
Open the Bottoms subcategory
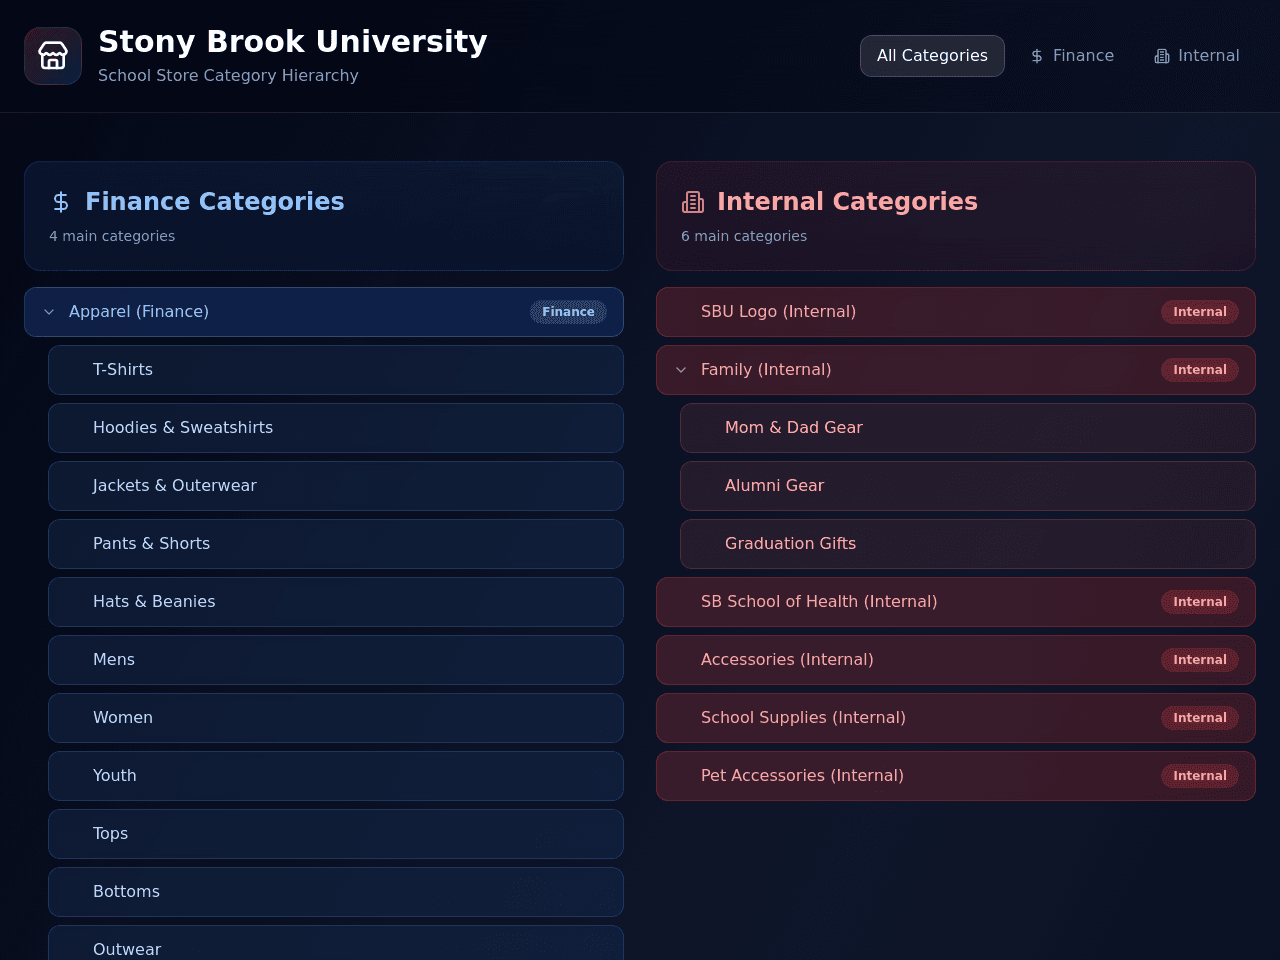[x=336, y=892]
